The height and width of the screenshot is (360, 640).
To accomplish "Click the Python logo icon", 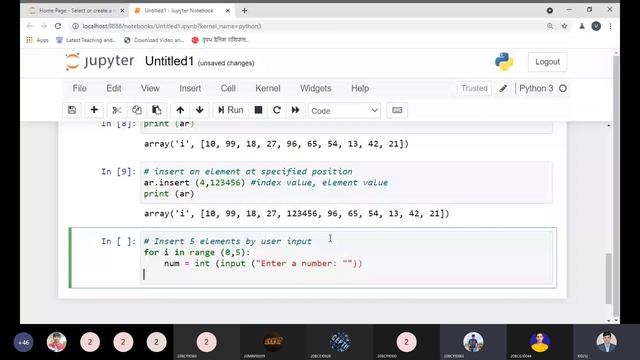I will coord(504,62).
